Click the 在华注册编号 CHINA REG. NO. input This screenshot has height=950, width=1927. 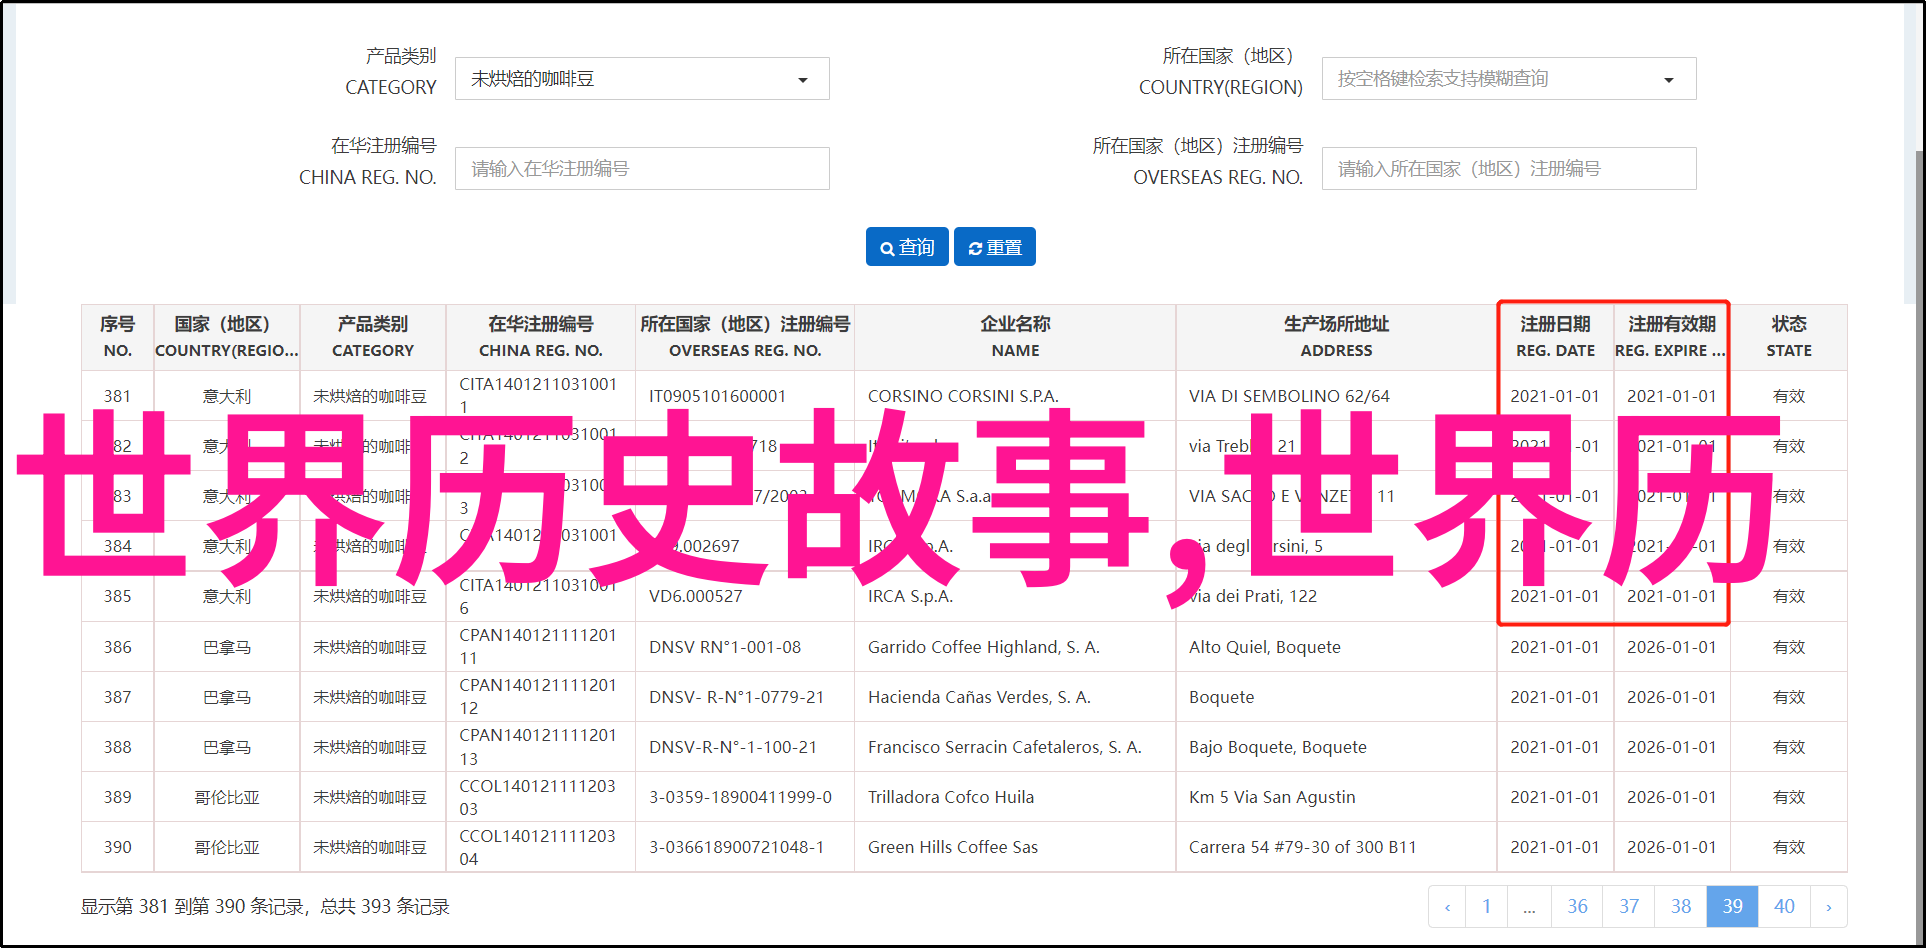(642, 169)
